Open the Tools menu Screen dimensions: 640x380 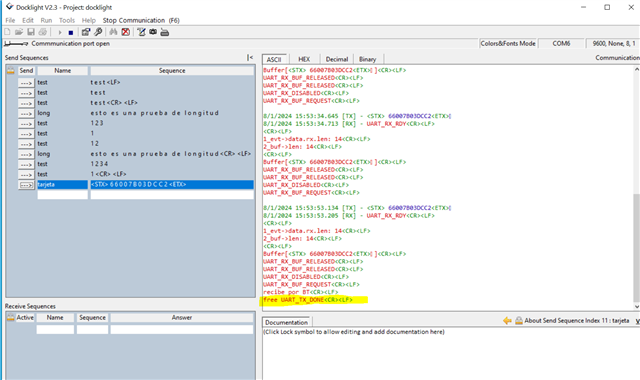67,20
